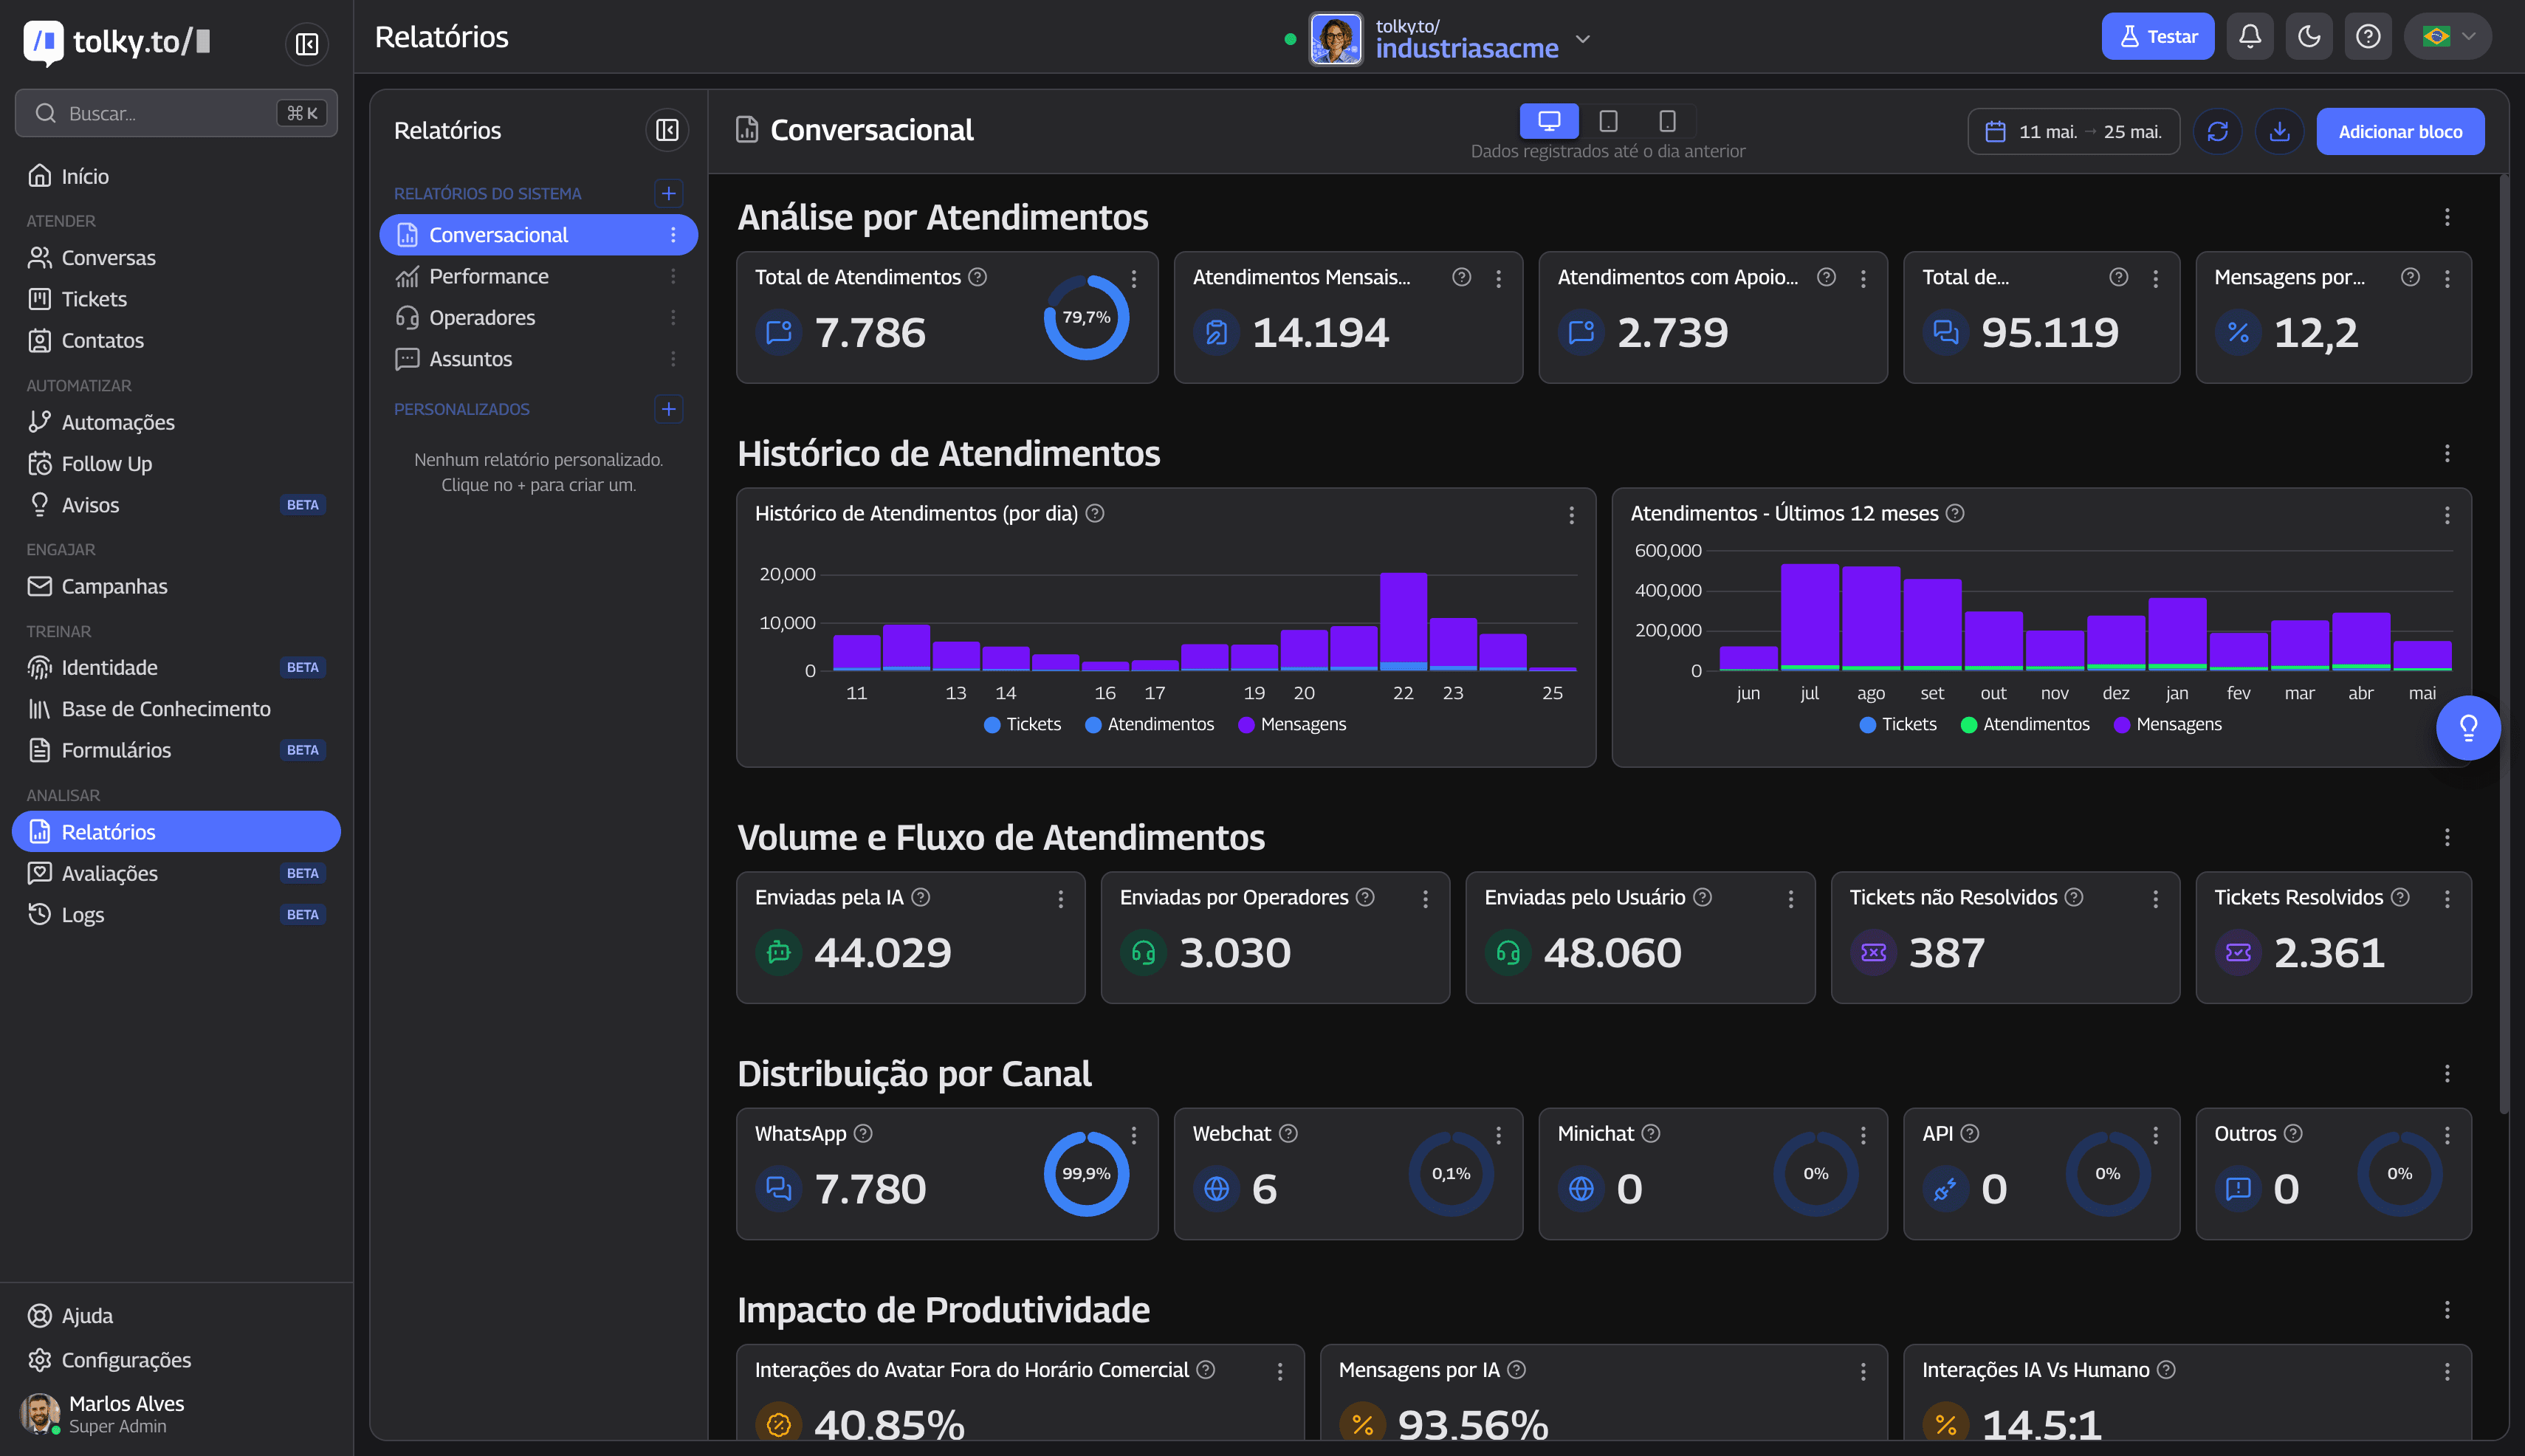Add a personalized report with plus icon
The width and height of the screenshot is (2525, 1456).
[x=668, y=408]
